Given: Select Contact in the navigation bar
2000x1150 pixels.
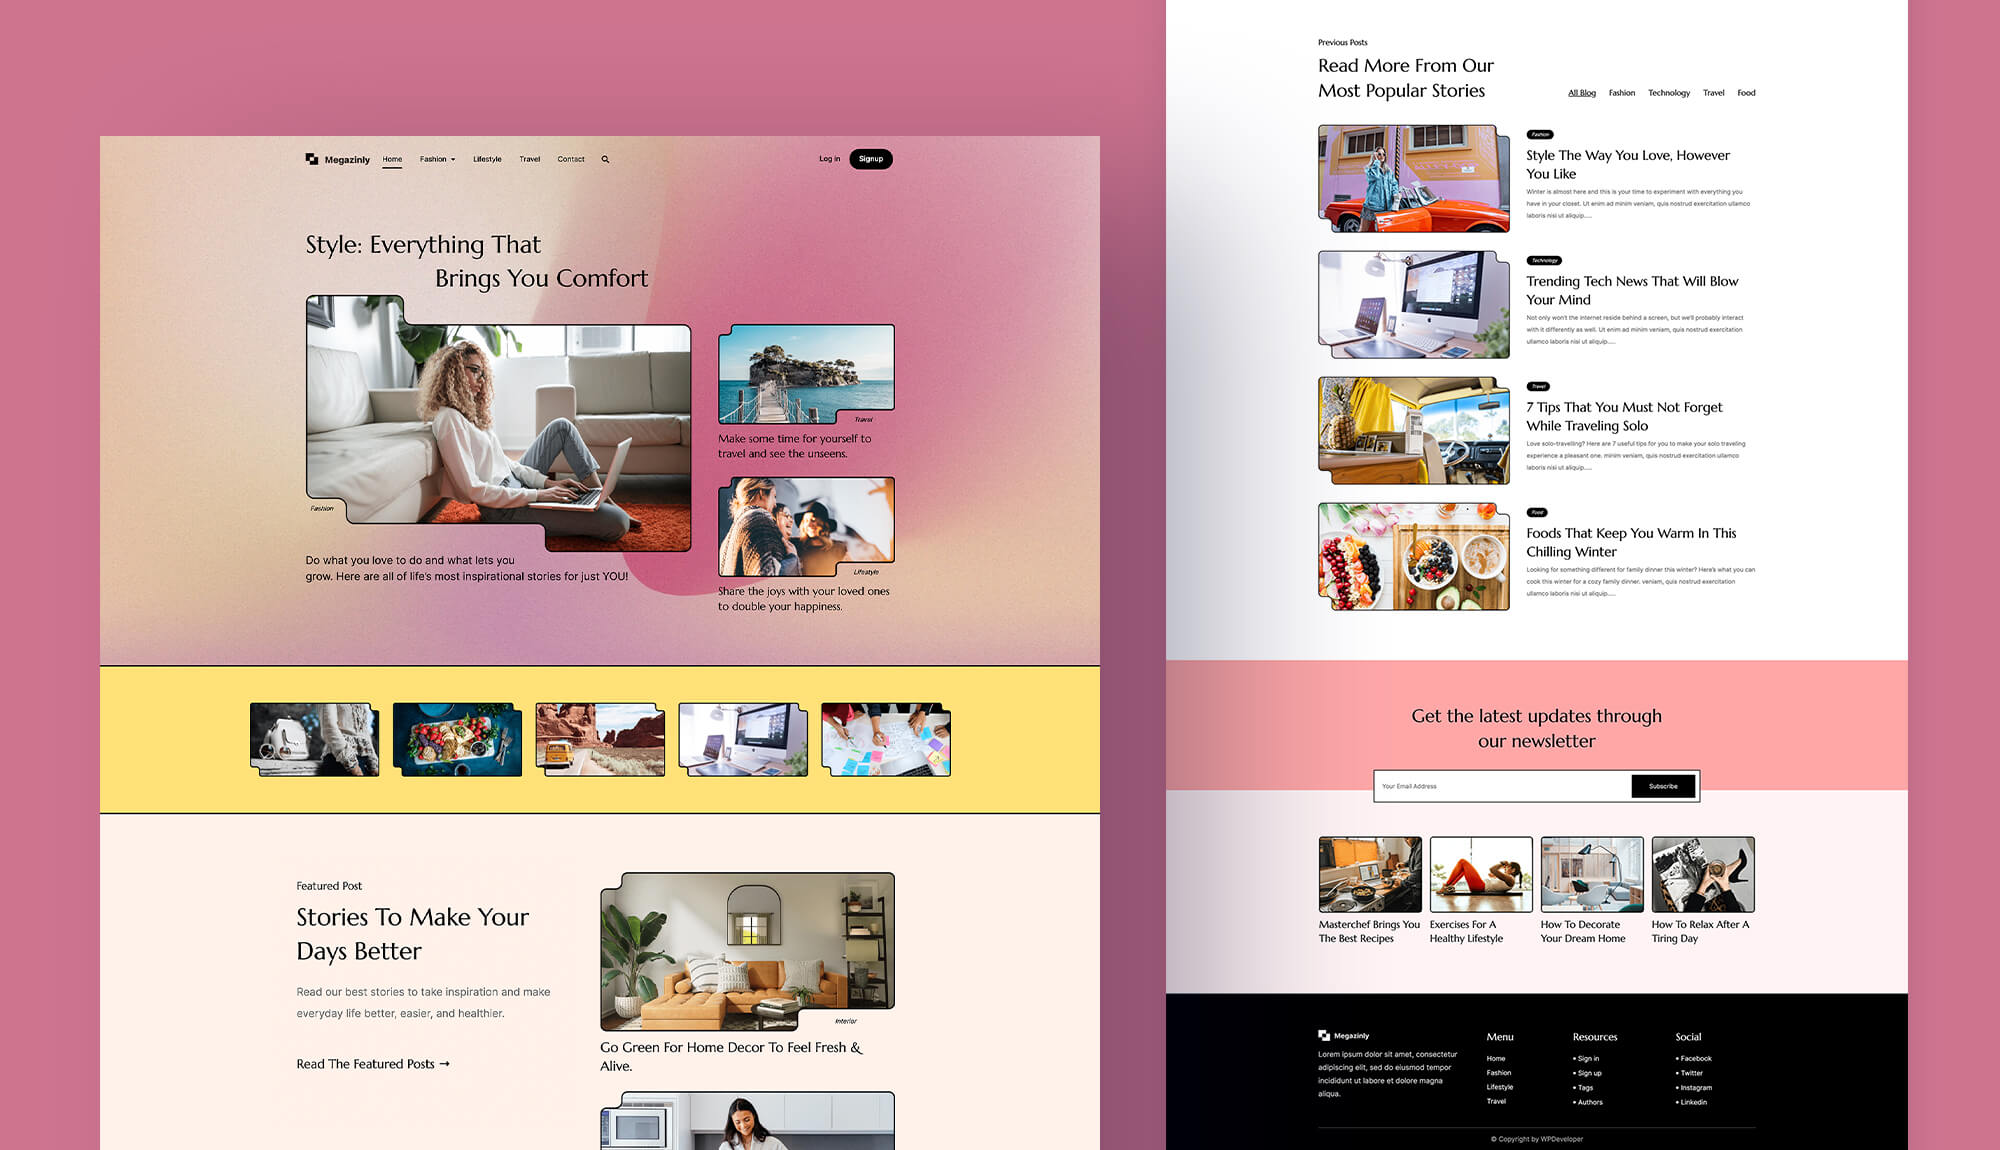Looking at the screenshot, I should click(570, 159).
